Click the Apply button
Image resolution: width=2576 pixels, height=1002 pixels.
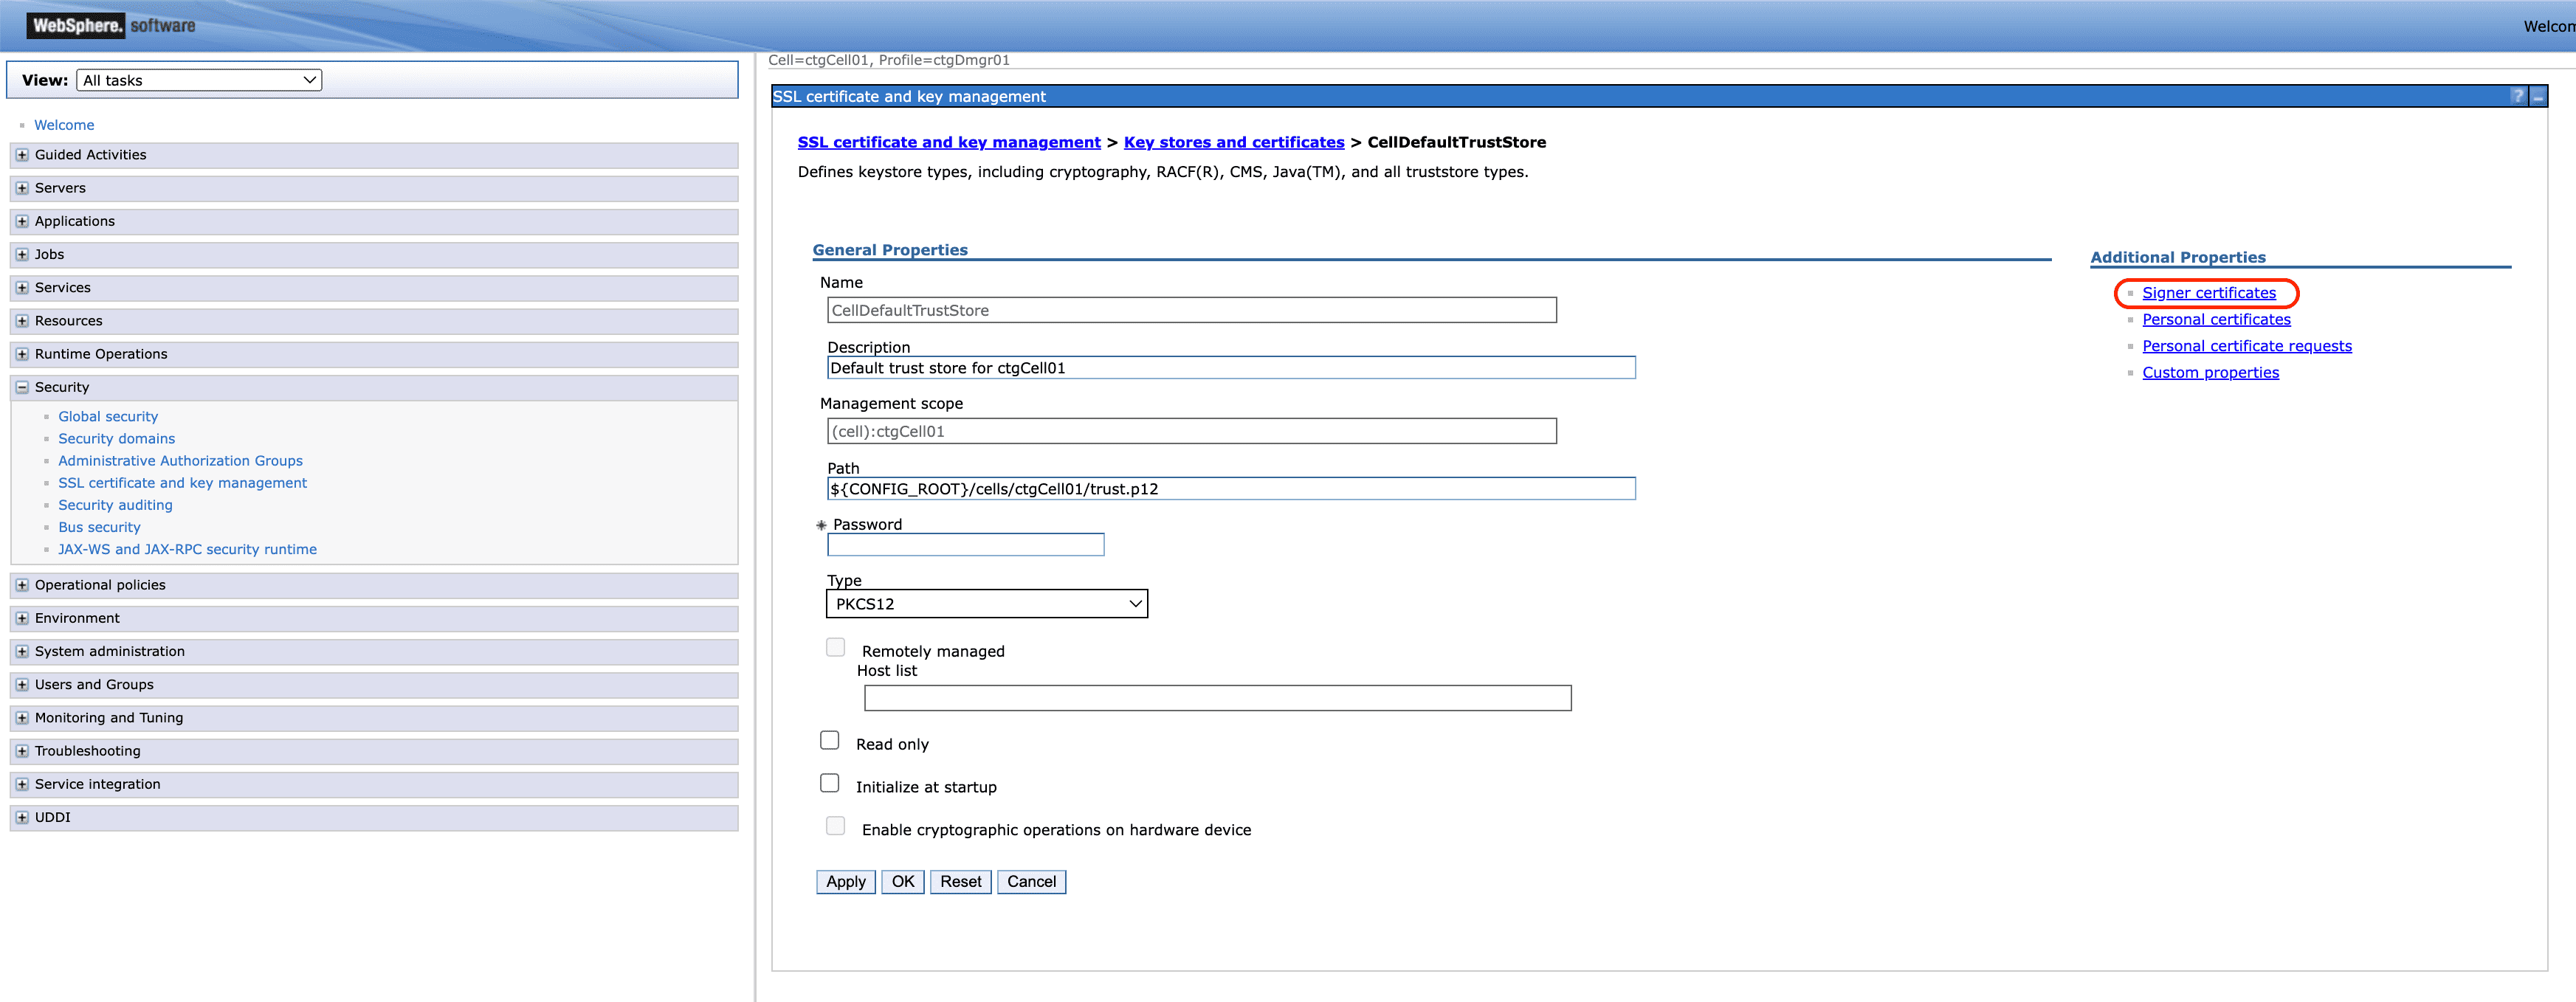(846, 882)
